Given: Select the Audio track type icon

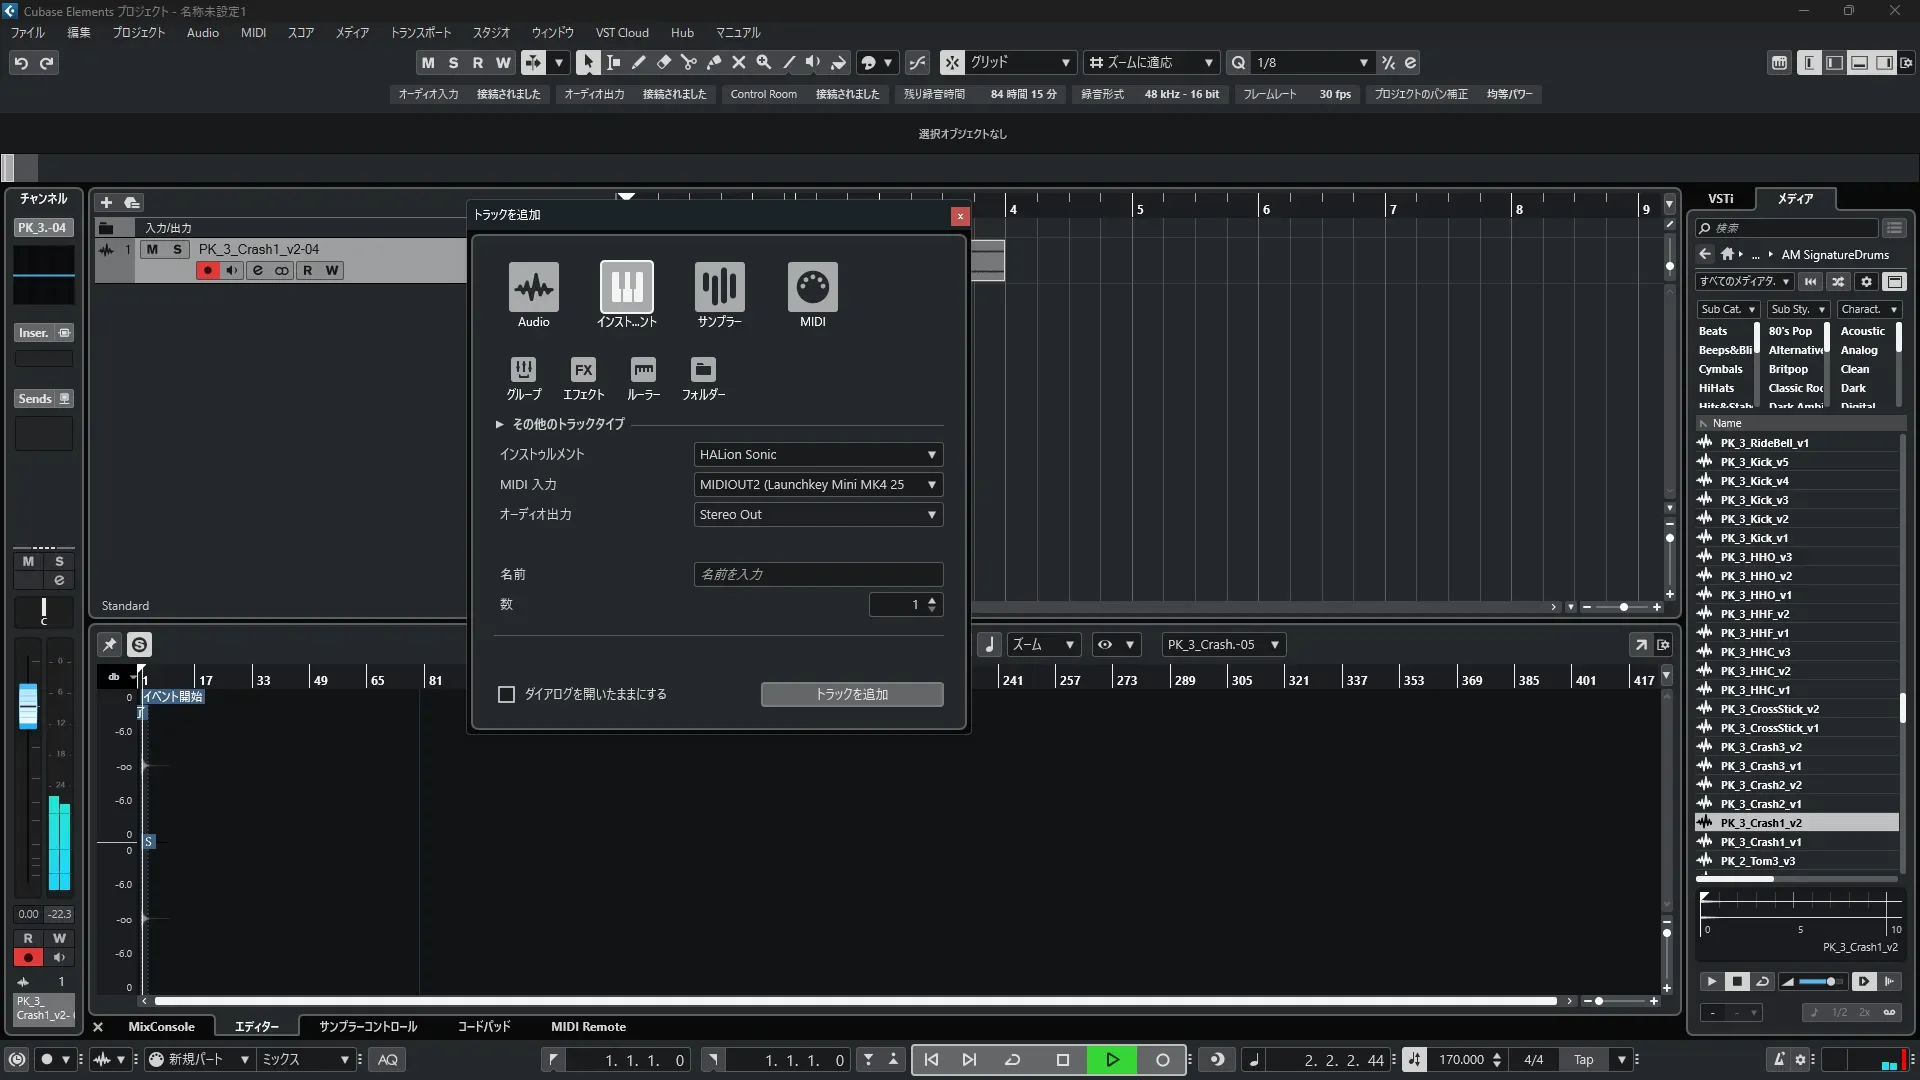Looking at the screenshot, I should pyautogui.click(x=533, y=288).
